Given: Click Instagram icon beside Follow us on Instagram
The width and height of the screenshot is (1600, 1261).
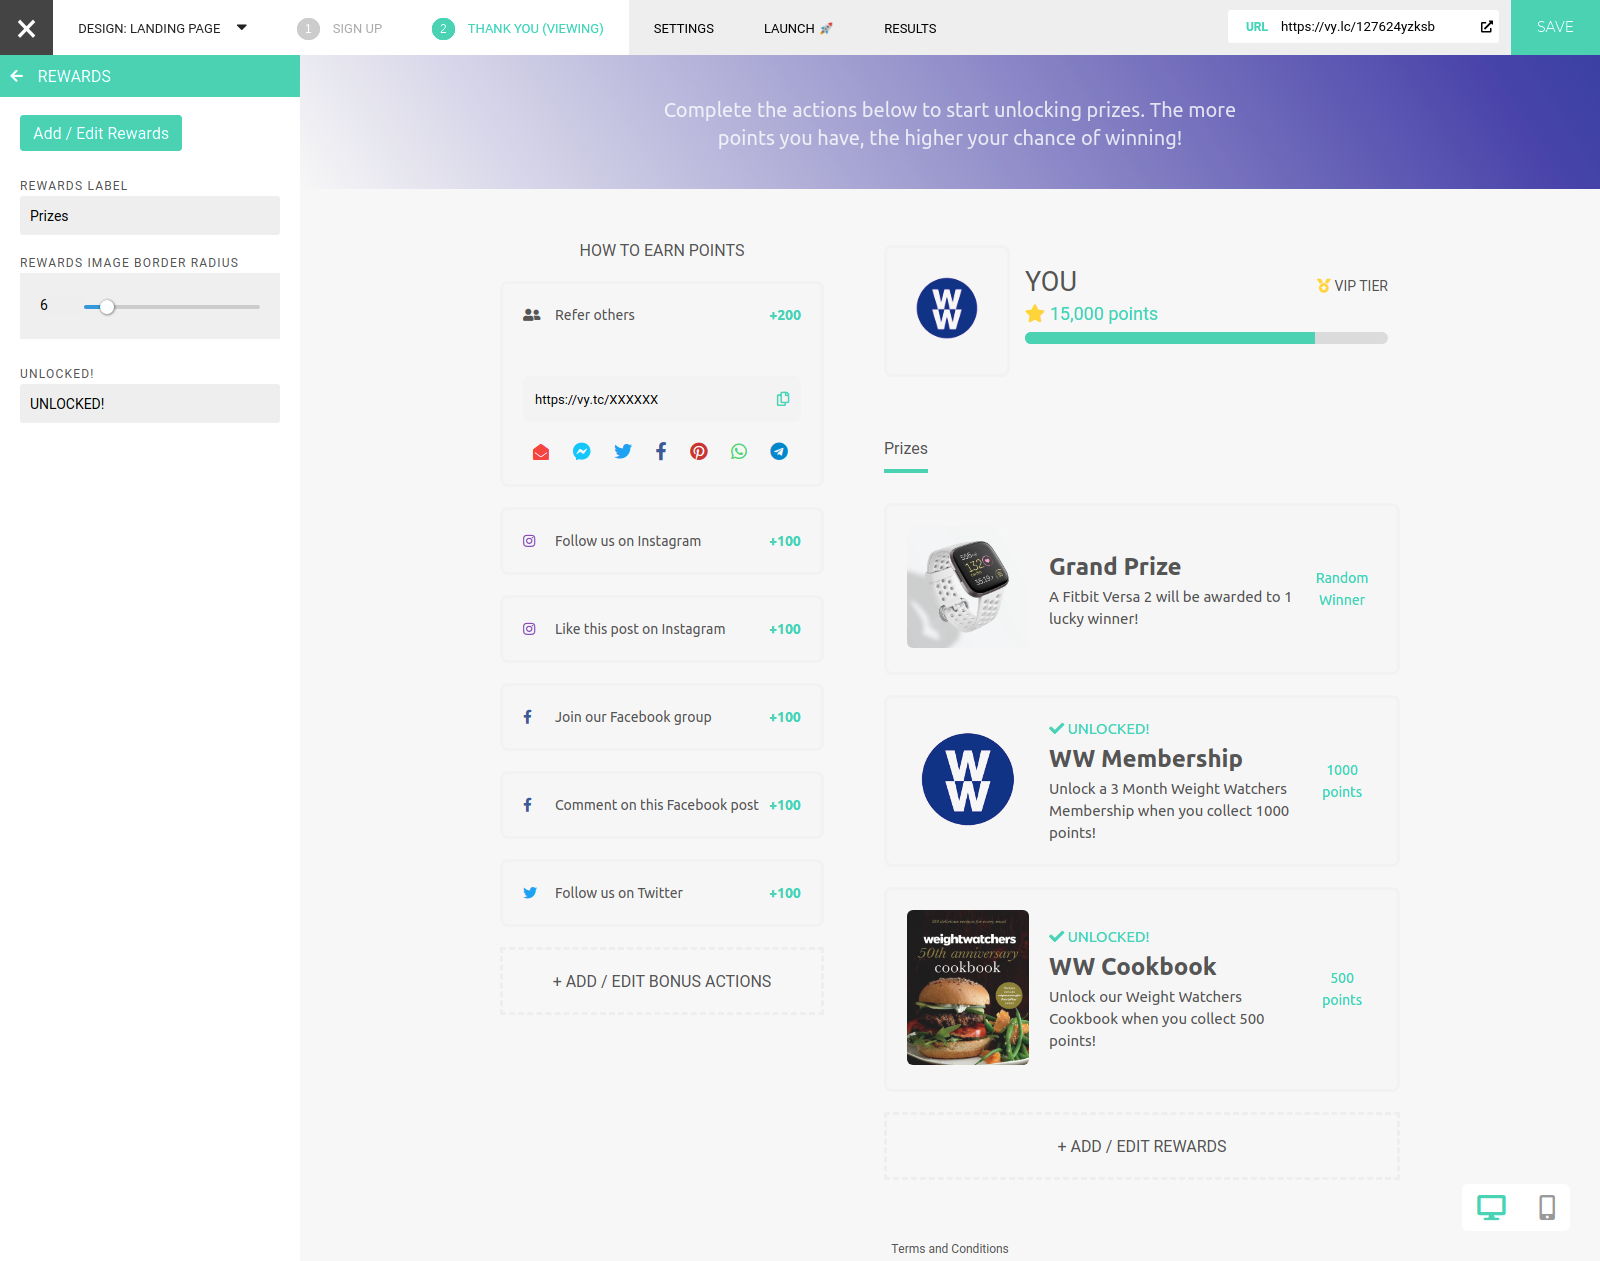Looking at the screenshot, I should [529, 541].
